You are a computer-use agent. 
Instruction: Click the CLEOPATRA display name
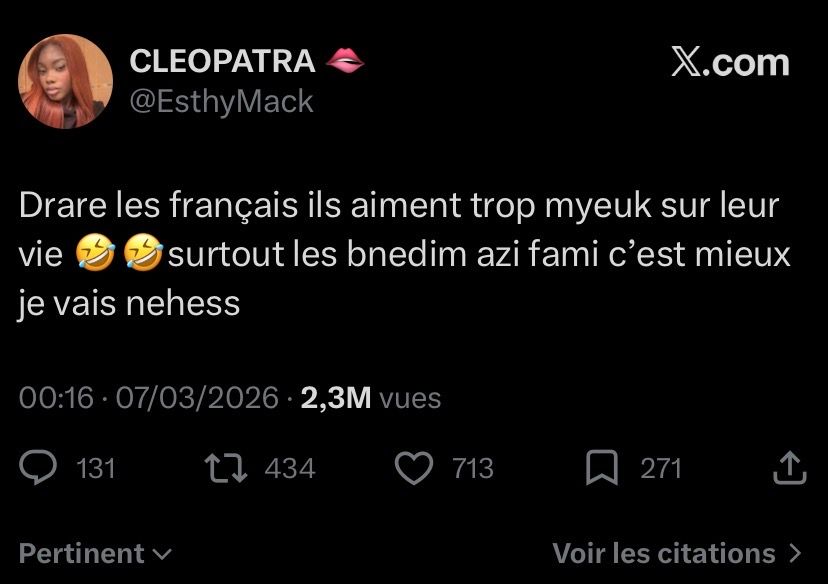point(223,62)
